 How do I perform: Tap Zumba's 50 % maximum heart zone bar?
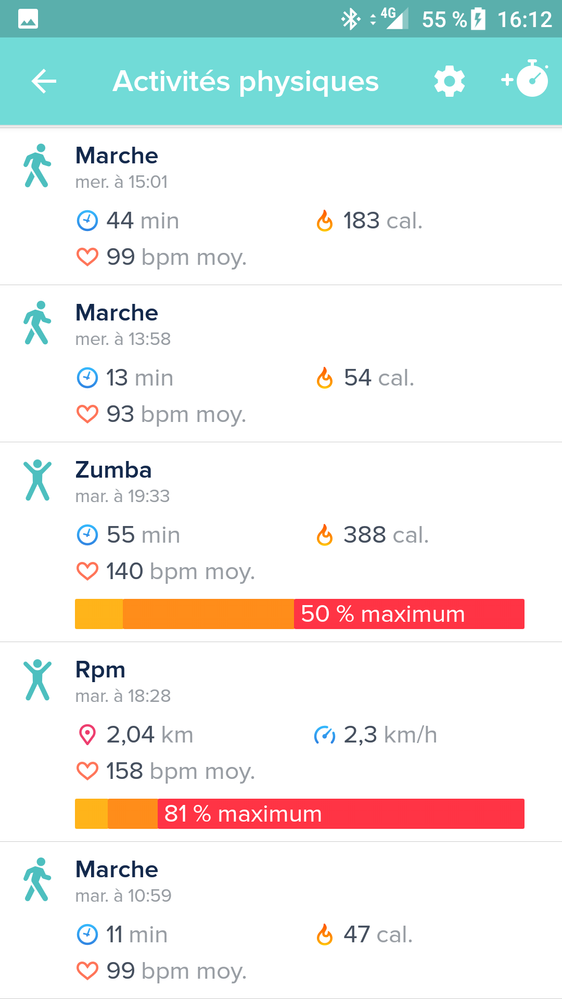(x=299, y=614)
